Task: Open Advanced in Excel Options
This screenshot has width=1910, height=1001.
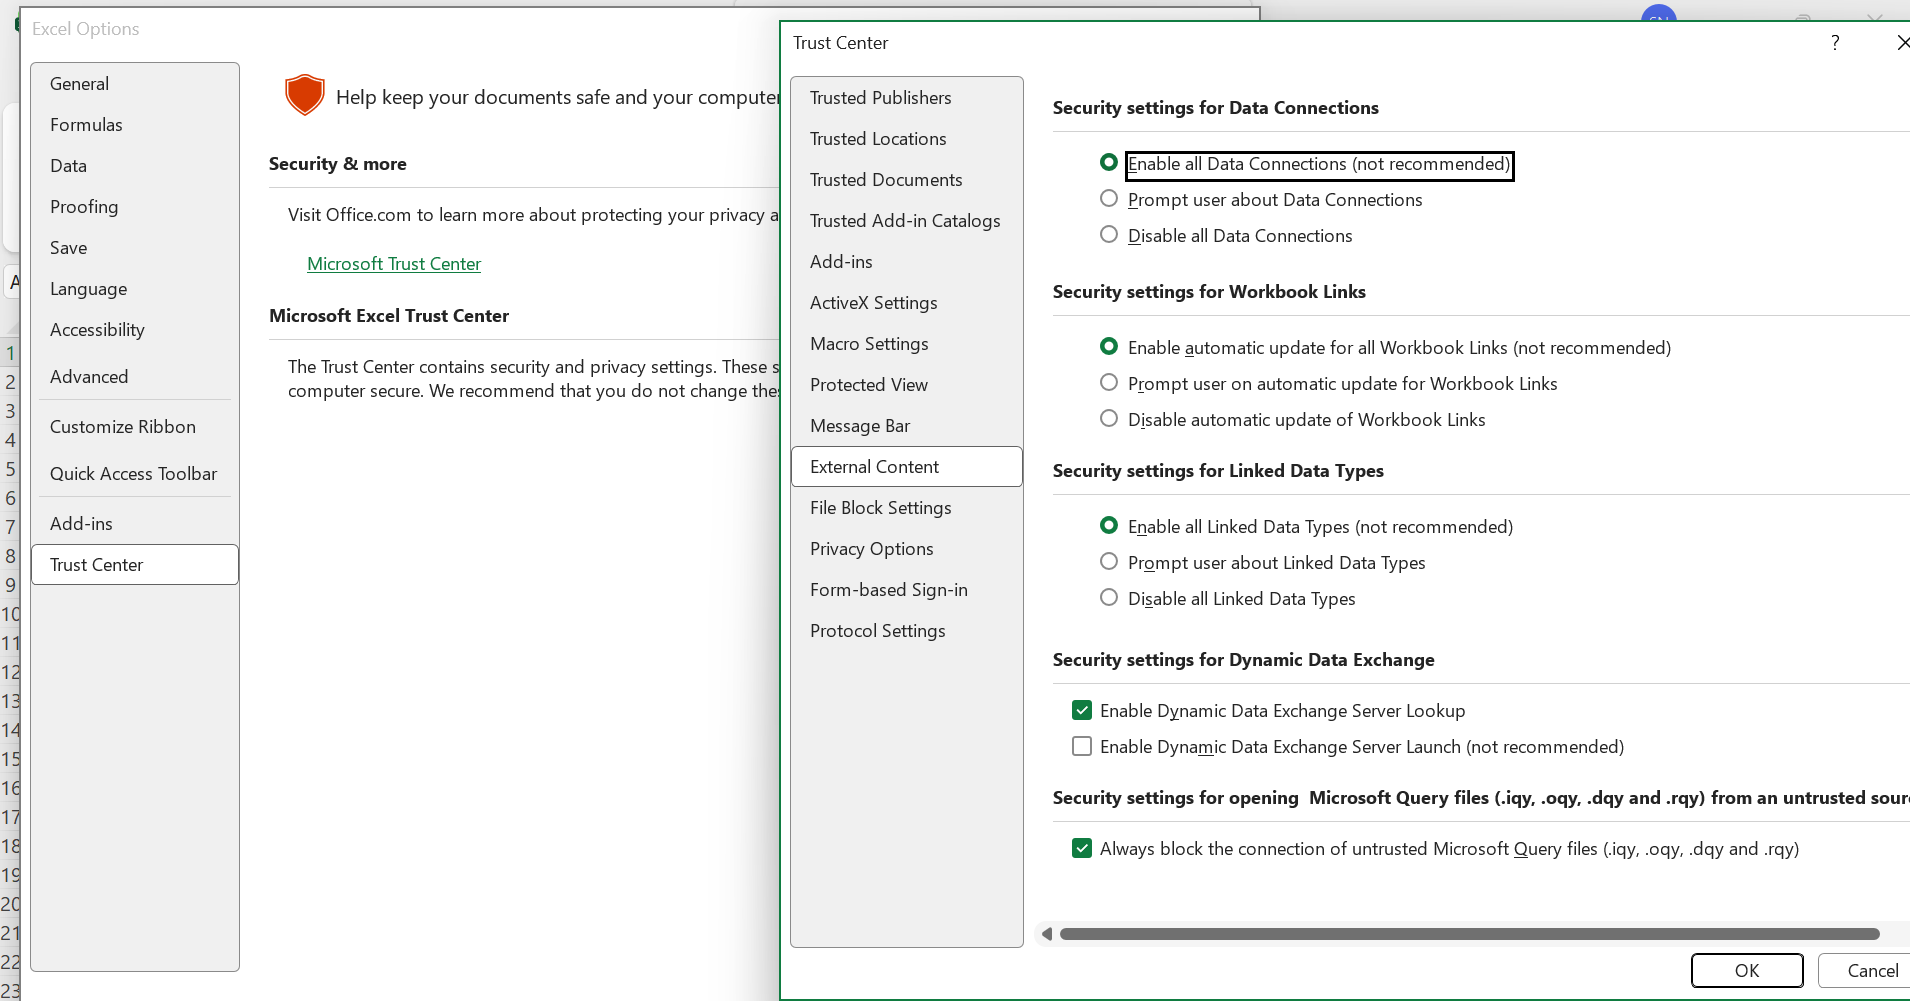Action: tap(135, 377)
